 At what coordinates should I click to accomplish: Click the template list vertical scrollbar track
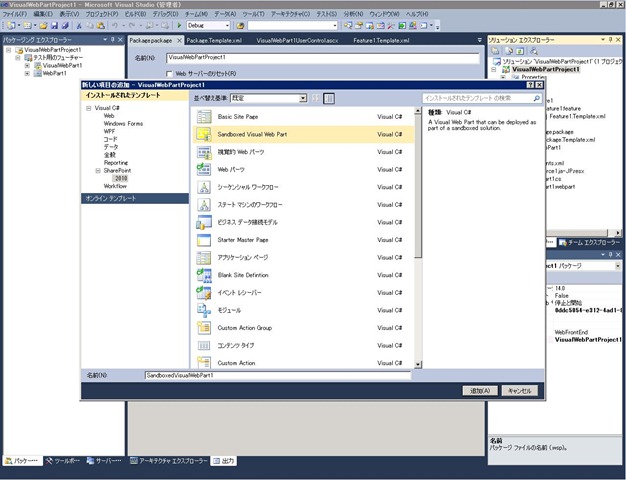click(x=418, y=311)
